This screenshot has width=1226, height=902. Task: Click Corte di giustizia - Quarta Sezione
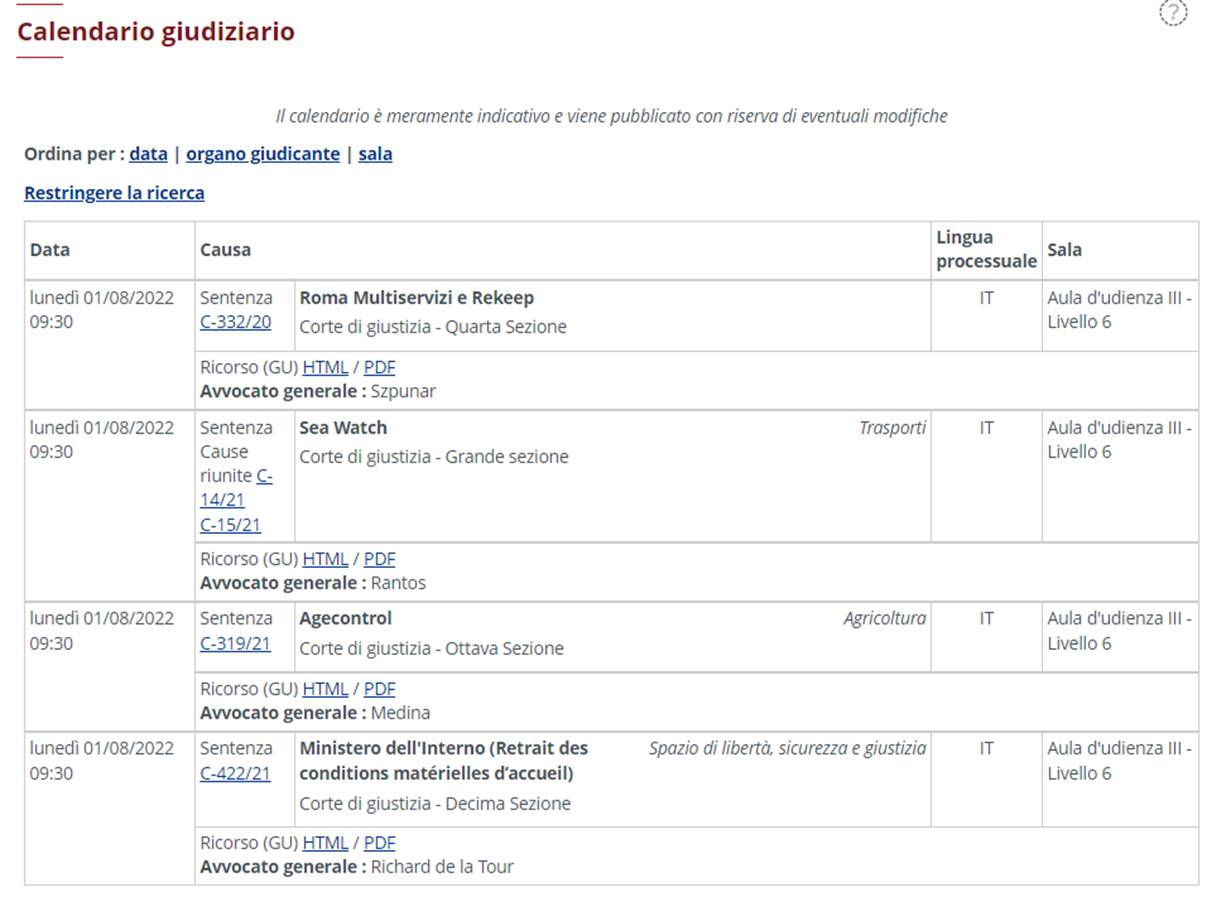(x=433, y=327)
